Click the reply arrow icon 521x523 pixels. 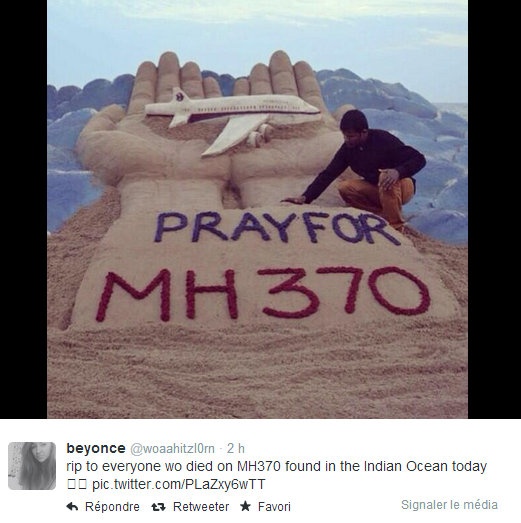point(72,507)
